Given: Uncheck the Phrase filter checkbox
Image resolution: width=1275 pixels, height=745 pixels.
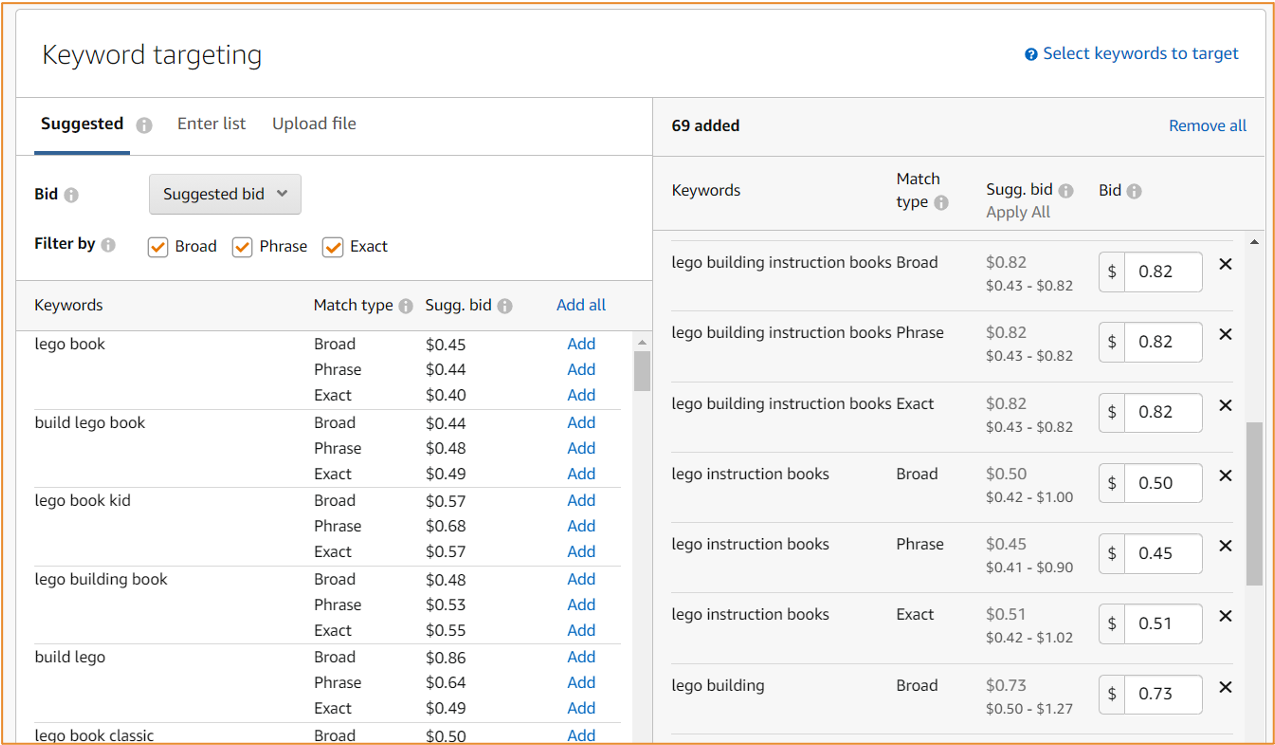Looking at the screenshot, I should tap(242, 246).
